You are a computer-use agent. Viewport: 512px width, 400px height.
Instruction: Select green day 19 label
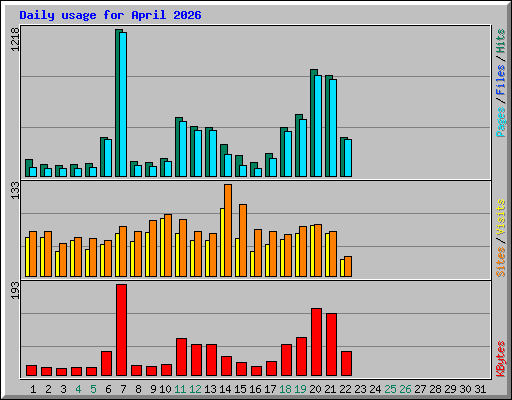point(301,389)
